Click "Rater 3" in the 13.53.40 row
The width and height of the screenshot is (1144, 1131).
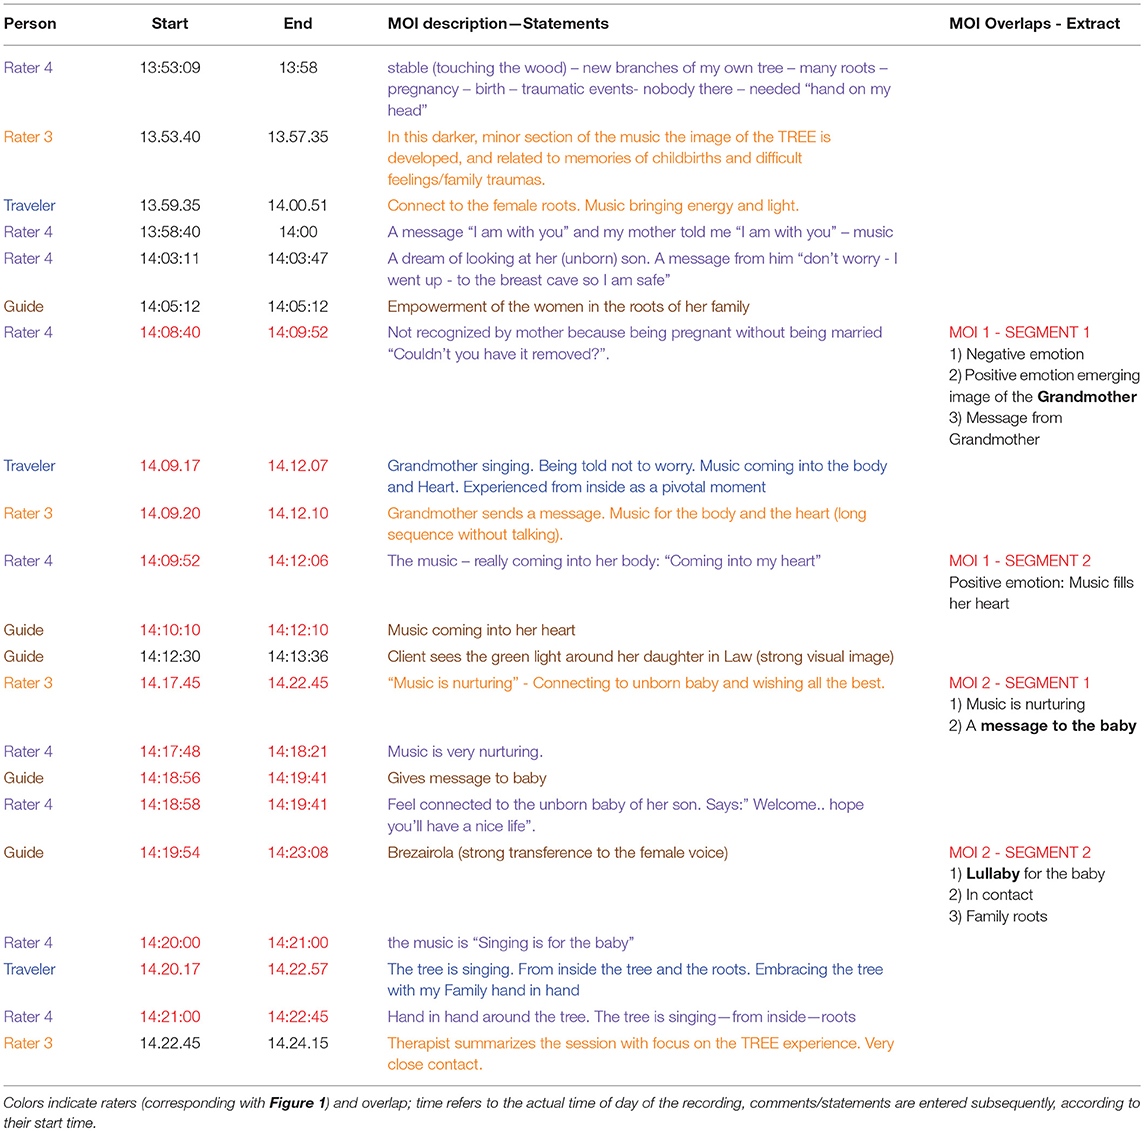(28, 137)
